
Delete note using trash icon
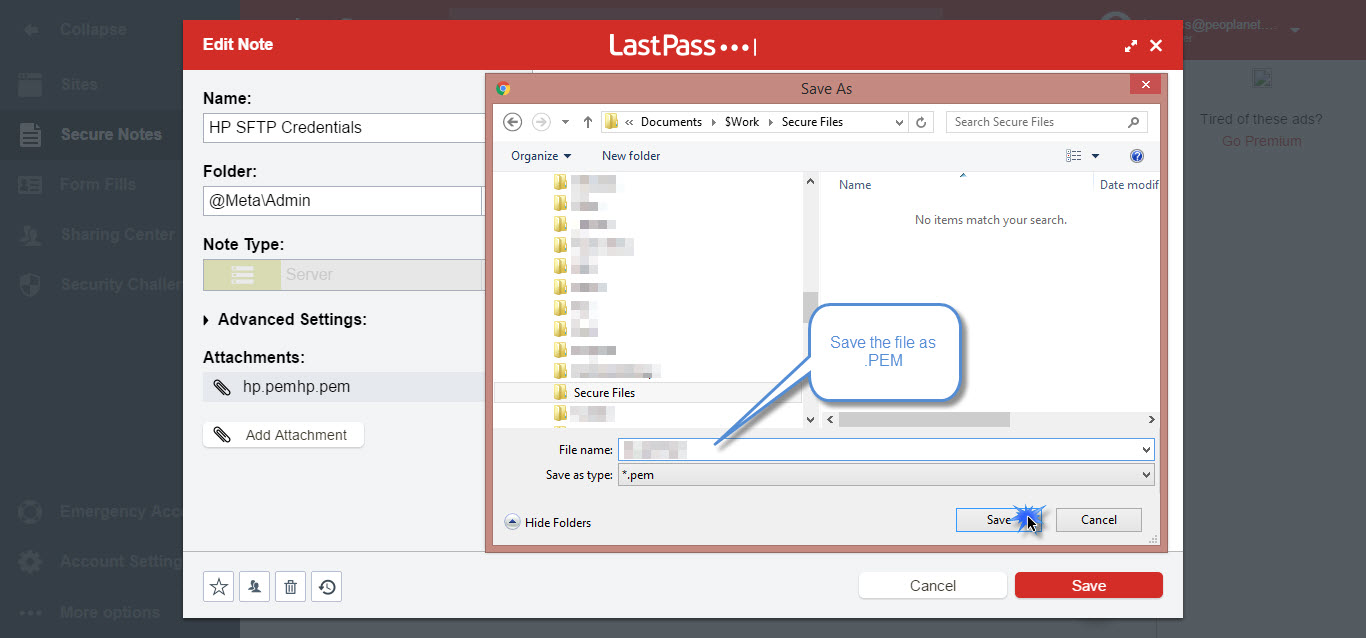290,587
